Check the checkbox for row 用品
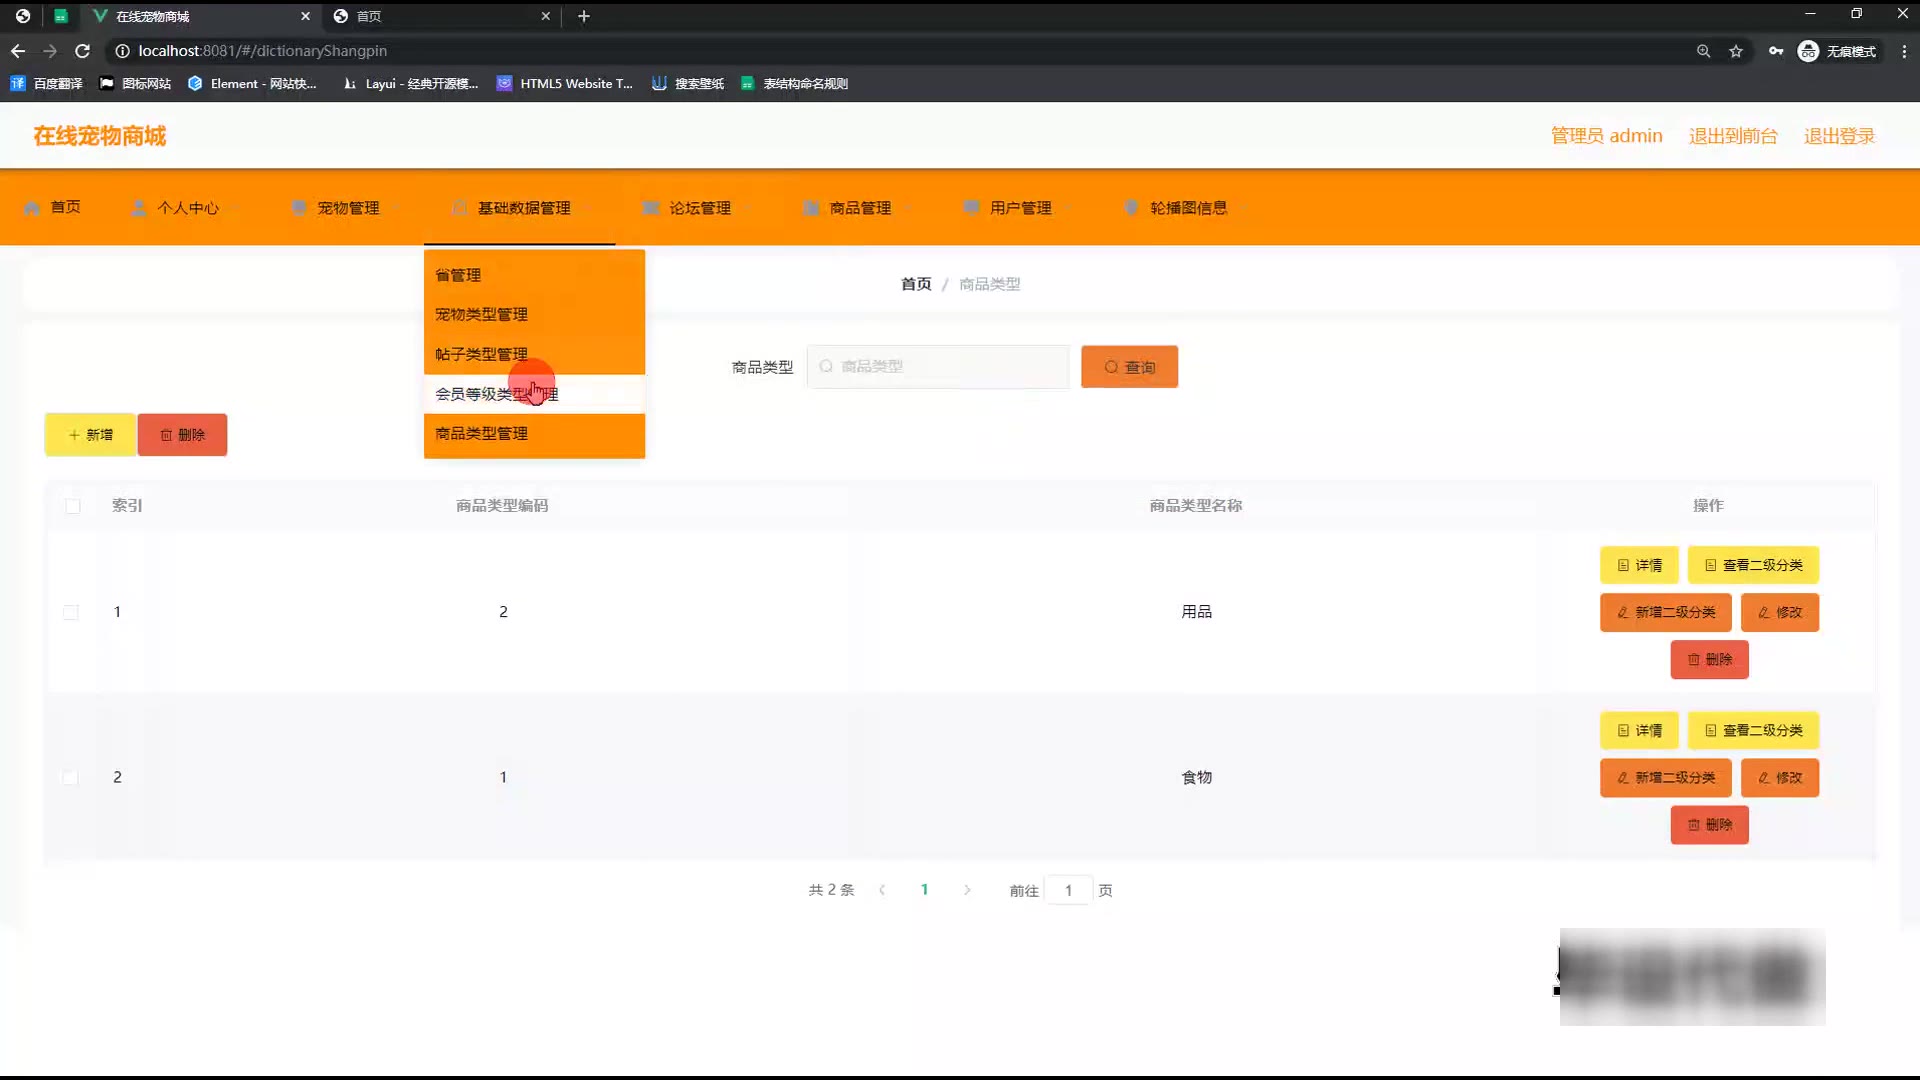Viewport: 1920px width, 1080px height. coord(71,612)
